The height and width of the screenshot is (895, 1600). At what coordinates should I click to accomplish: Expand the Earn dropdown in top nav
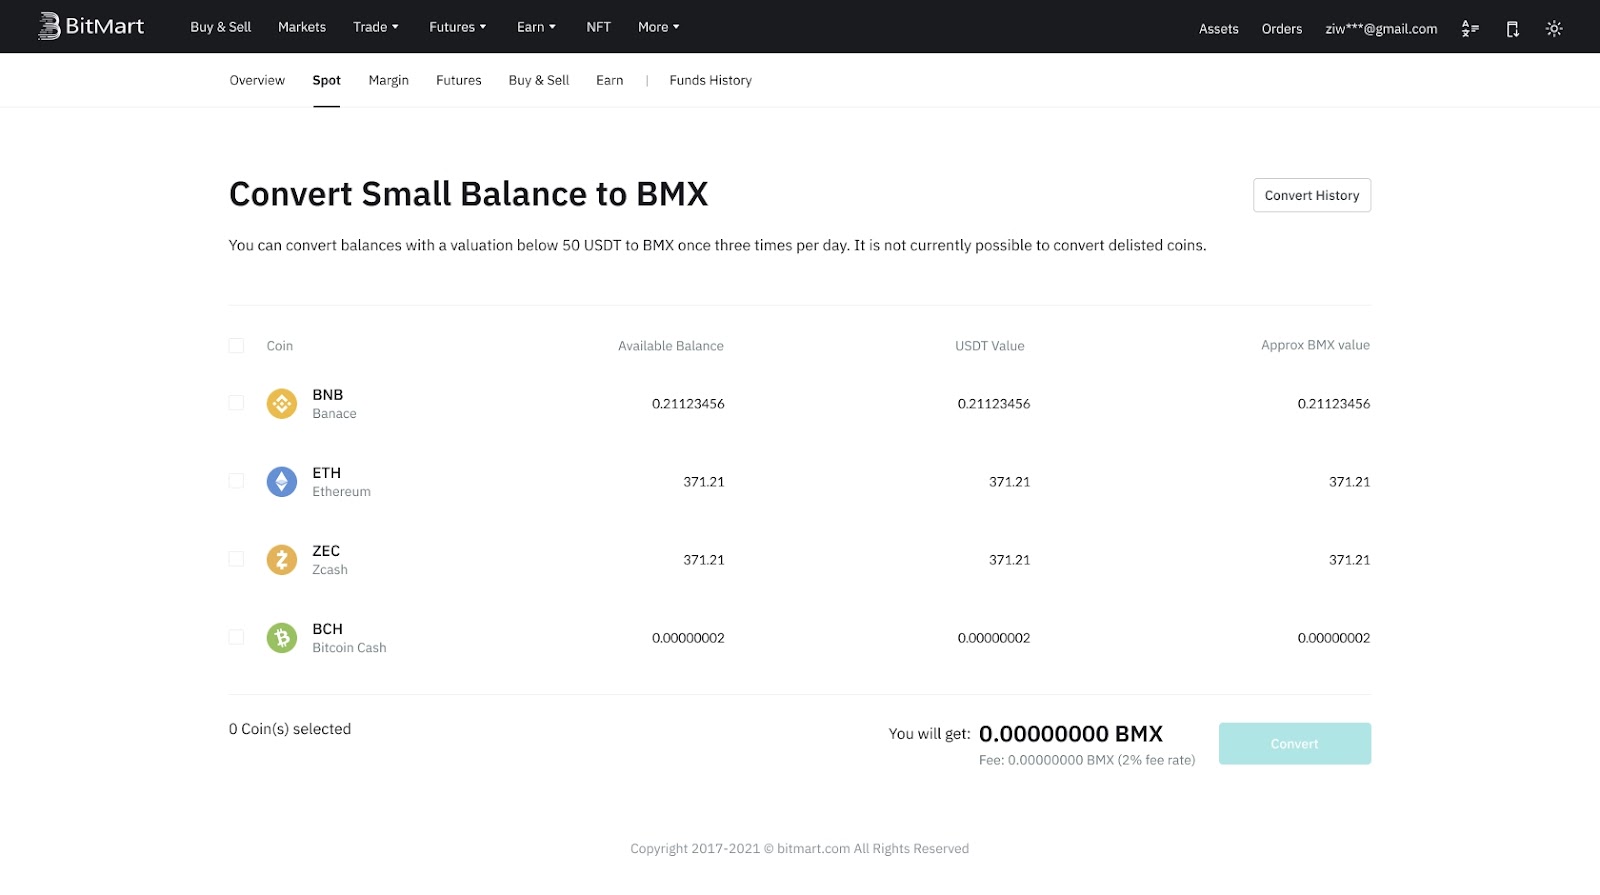(x=536, y=27)
